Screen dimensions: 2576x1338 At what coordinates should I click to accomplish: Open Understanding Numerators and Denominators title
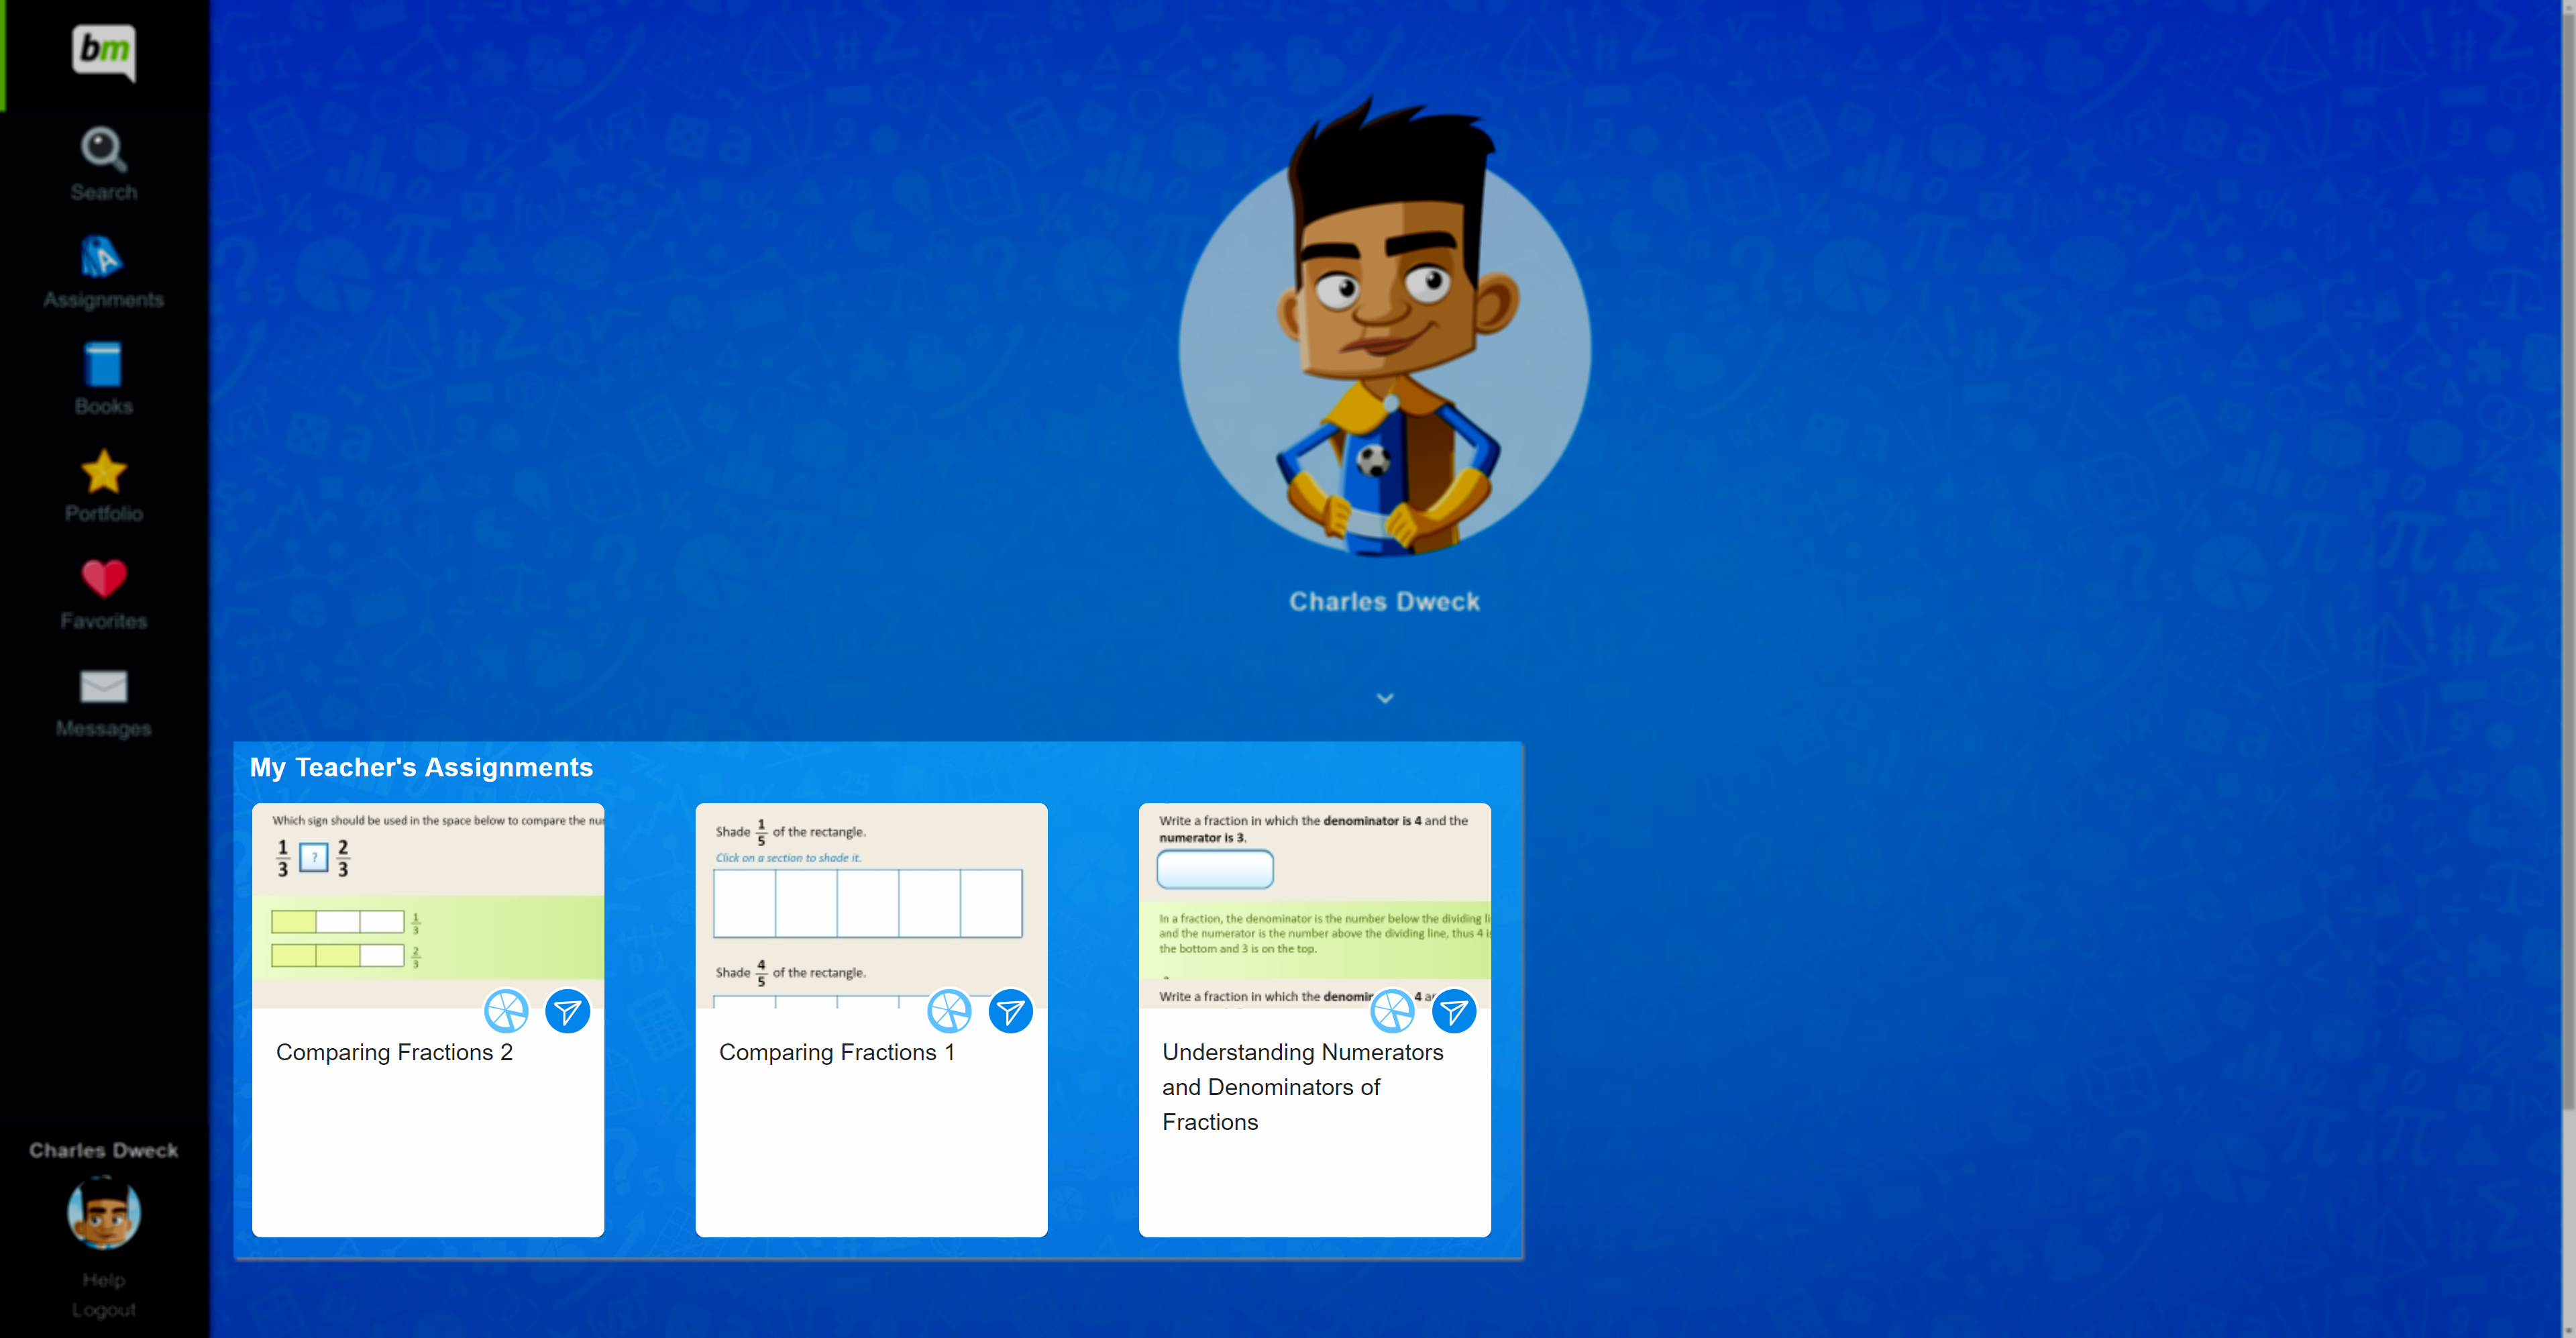tap(1302, 1087)
